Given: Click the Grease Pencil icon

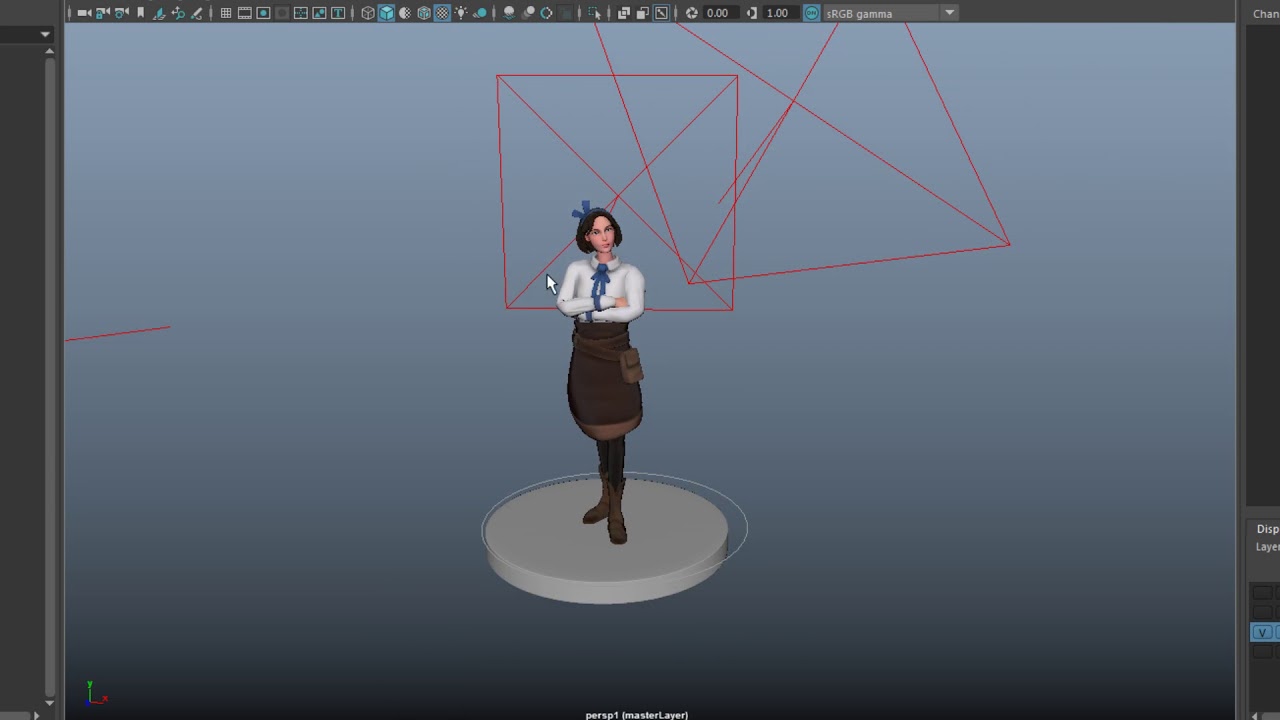Looking at the screenshot, I should coord(197,13).
